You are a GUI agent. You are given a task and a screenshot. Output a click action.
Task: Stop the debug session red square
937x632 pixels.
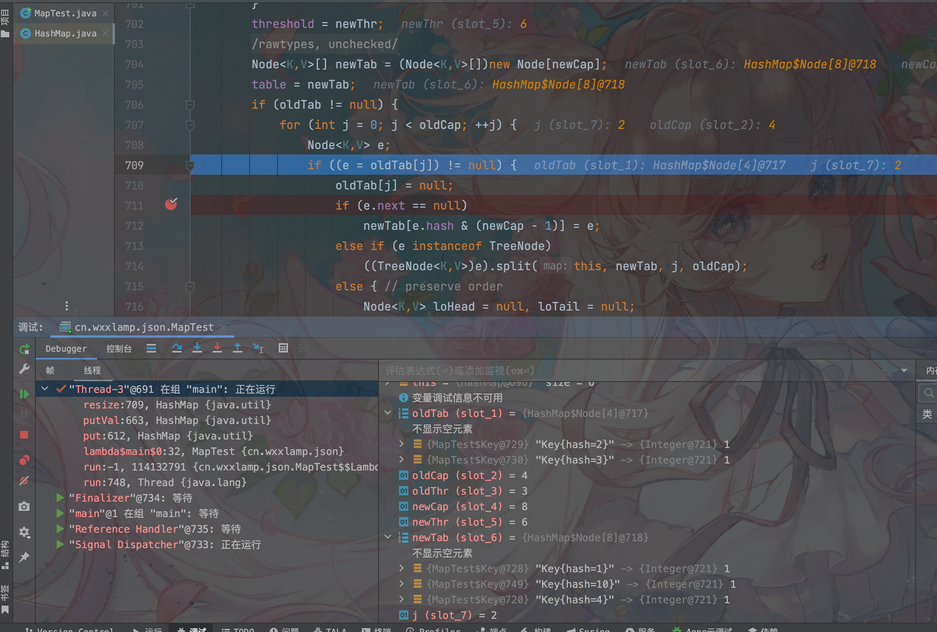(x=24, y=435)
